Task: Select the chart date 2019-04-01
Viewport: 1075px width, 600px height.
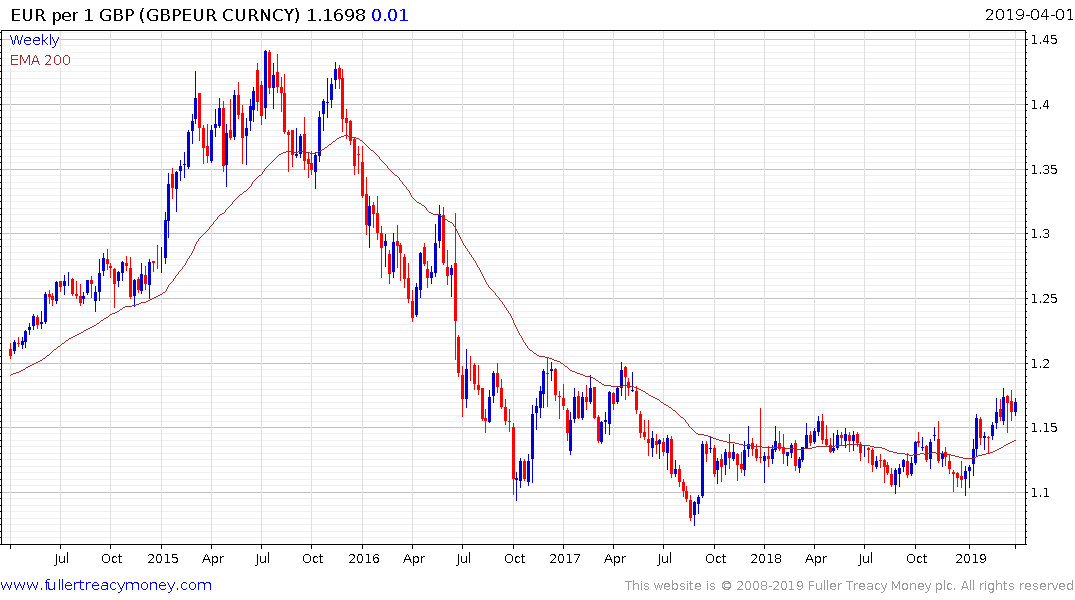Action: click(1029, 15)
